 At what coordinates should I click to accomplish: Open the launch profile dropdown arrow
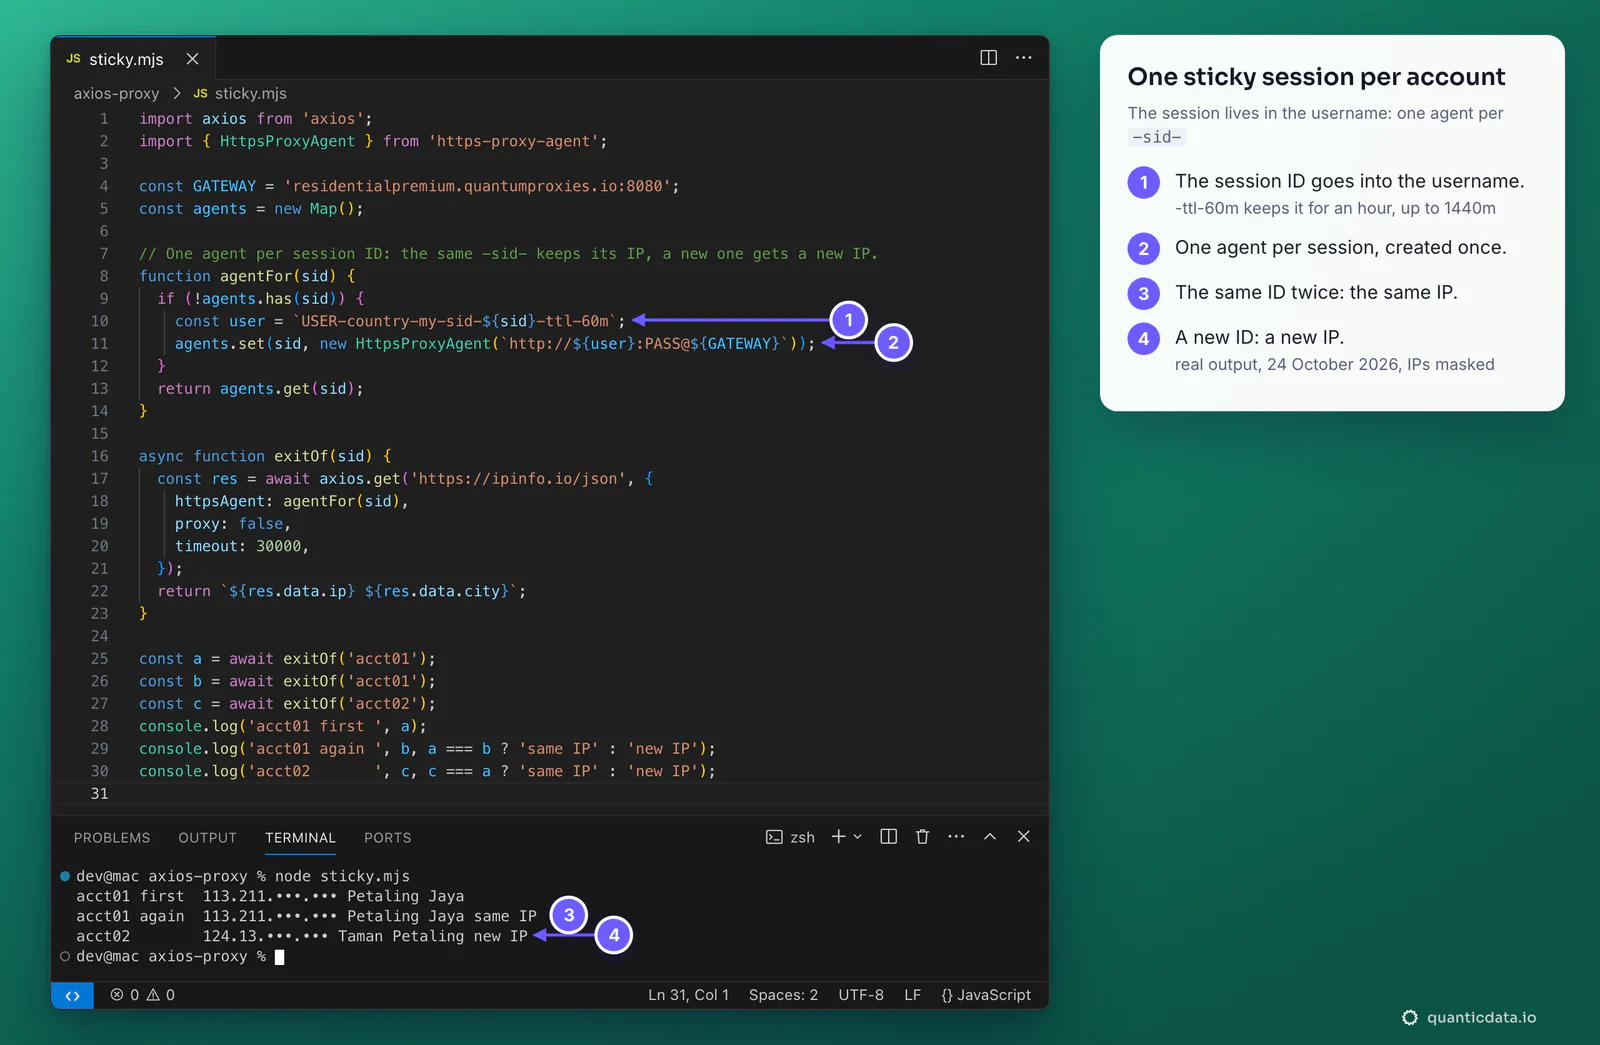click(858, 837)
